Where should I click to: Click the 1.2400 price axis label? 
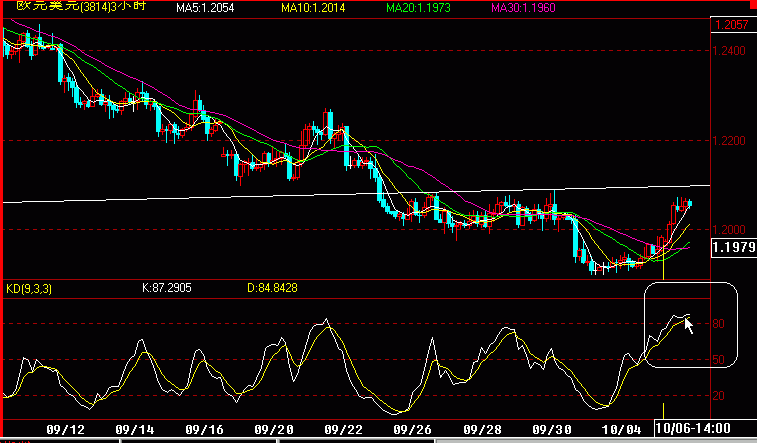tap(729, 51)
